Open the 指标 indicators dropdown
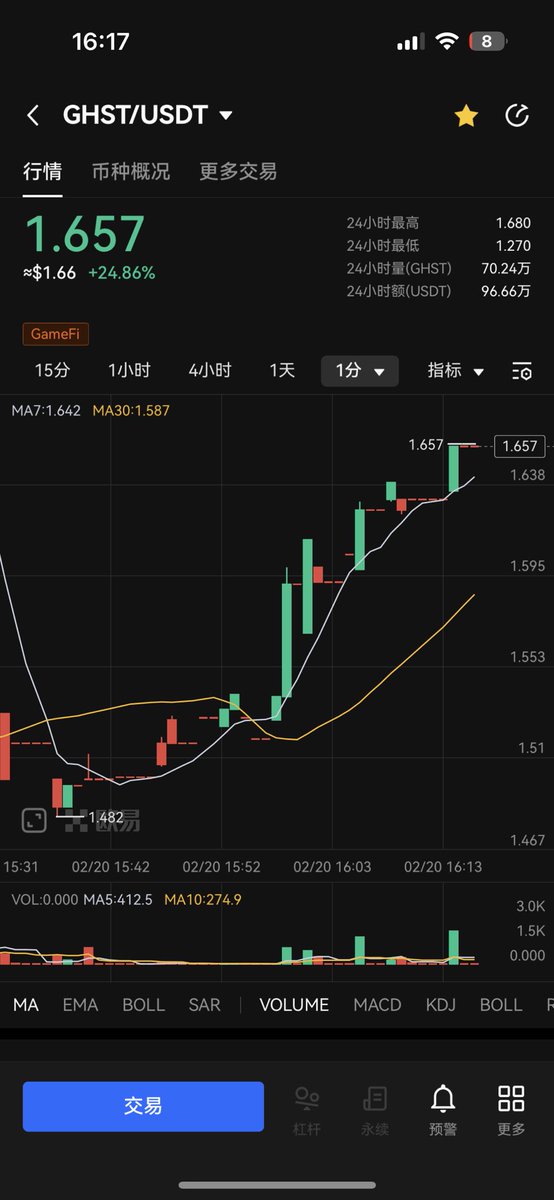 click(456, 371)
